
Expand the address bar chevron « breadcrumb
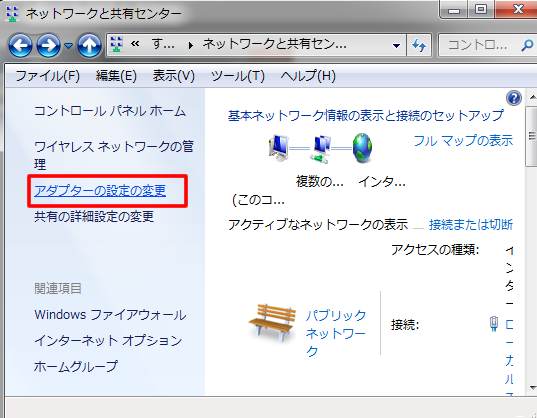coord(135,44)
